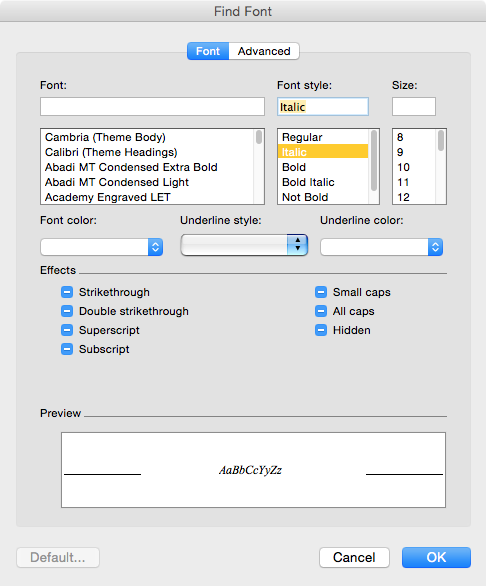Toggle the All caps checkbox
The image size is (486, 586).
click(321, 311)
